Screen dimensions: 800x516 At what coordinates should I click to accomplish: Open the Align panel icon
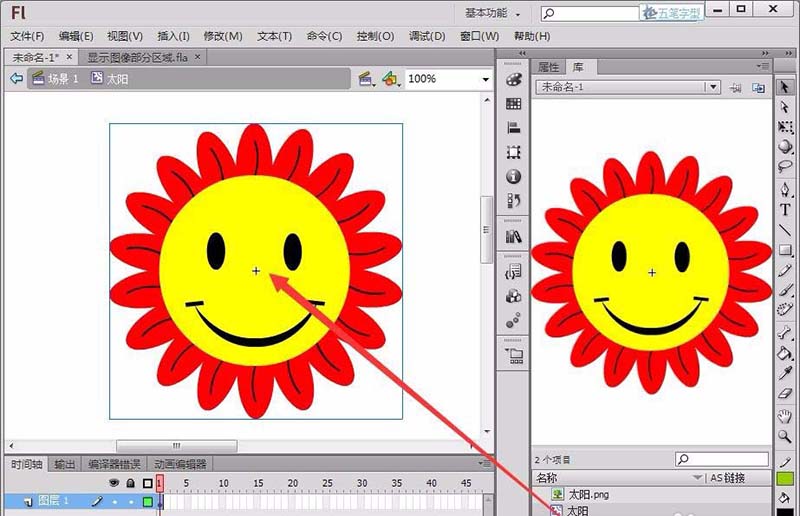tap(513, 128)
